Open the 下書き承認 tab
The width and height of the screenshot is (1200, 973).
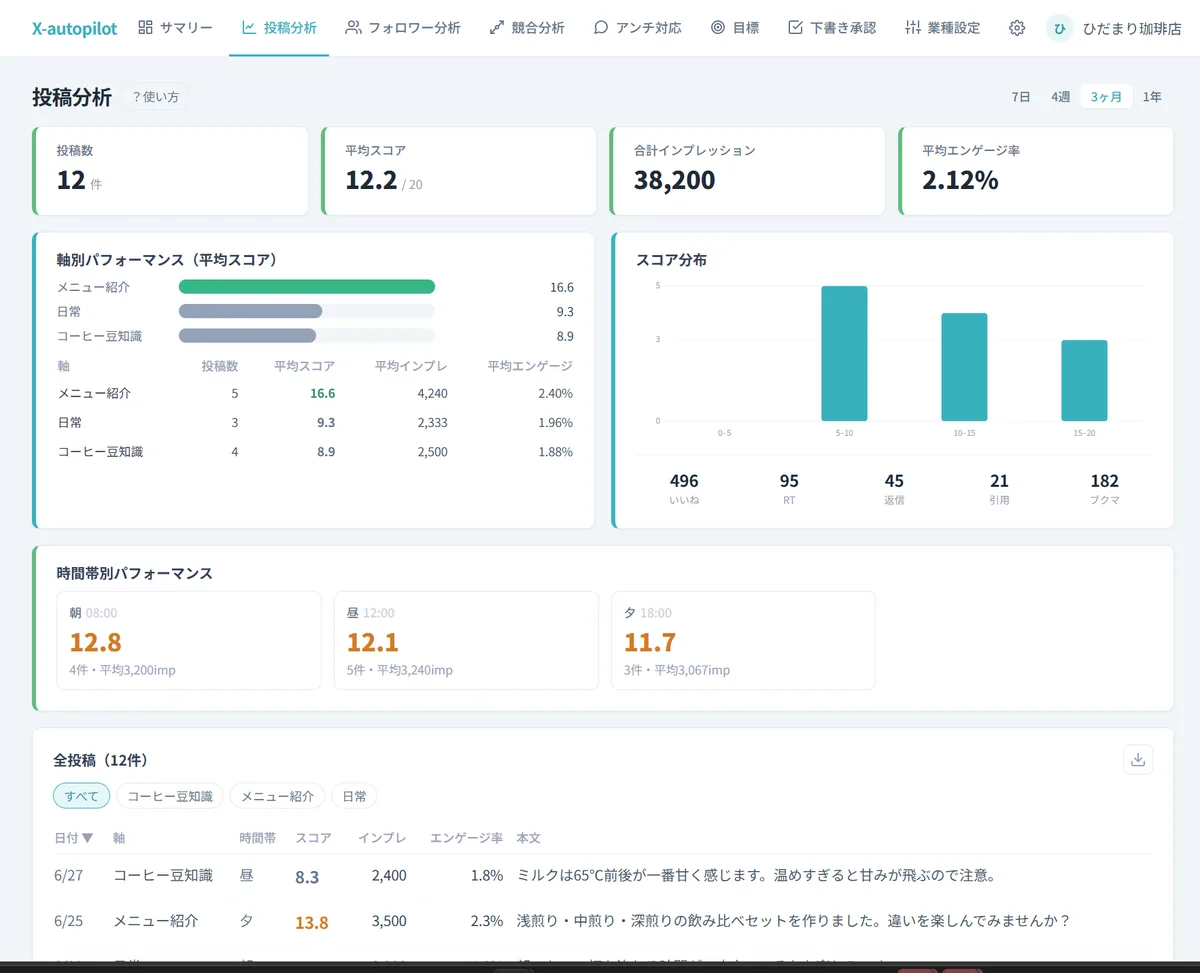click(x=832, y=28)
